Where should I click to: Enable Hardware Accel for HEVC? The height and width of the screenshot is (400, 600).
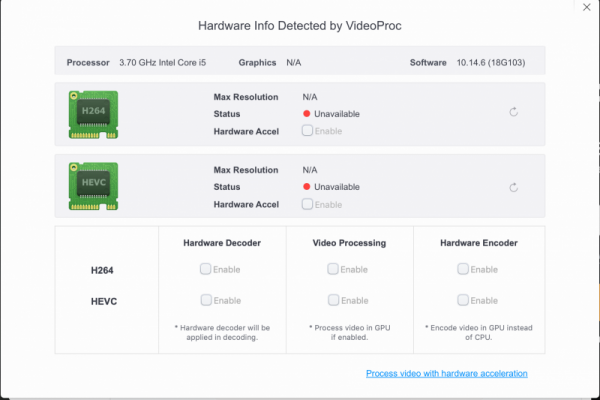[307, 204]
